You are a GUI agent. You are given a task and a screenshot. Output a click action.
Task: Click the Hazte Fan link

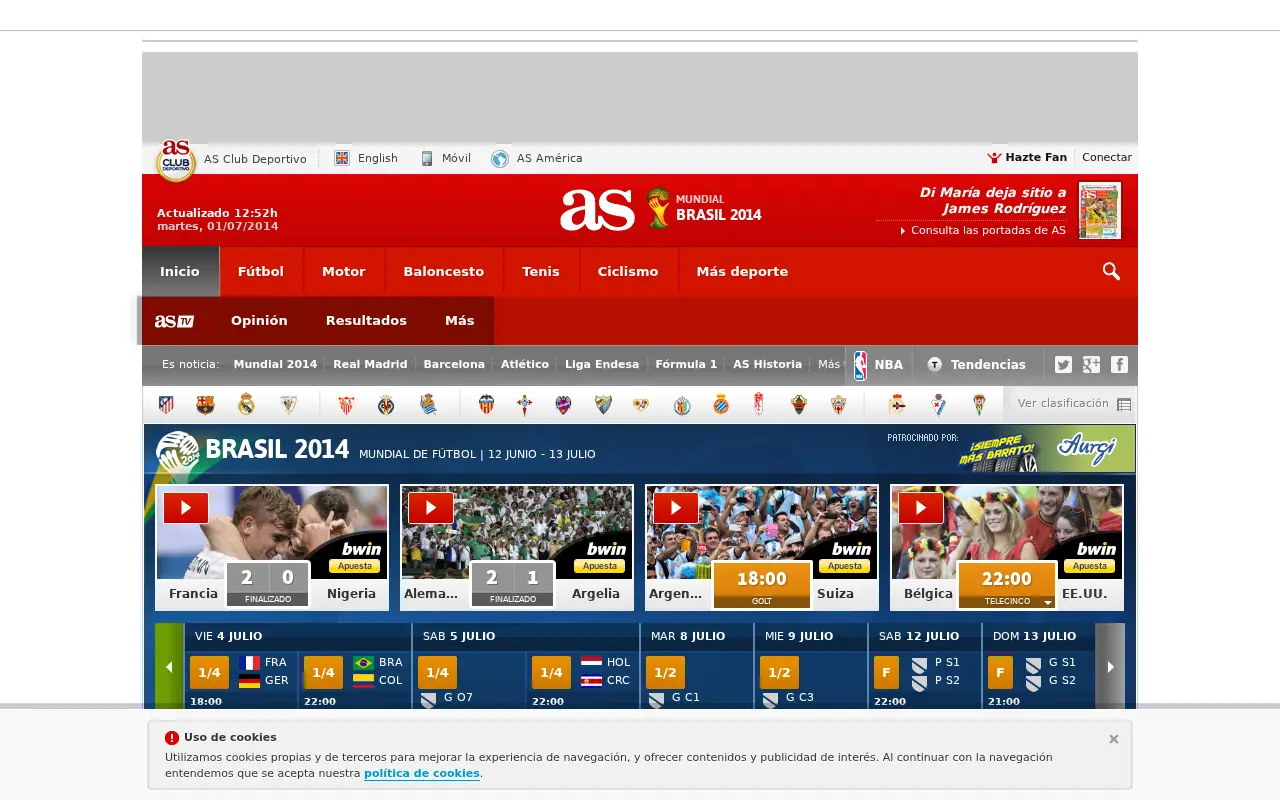click(x=1027, y=157)
